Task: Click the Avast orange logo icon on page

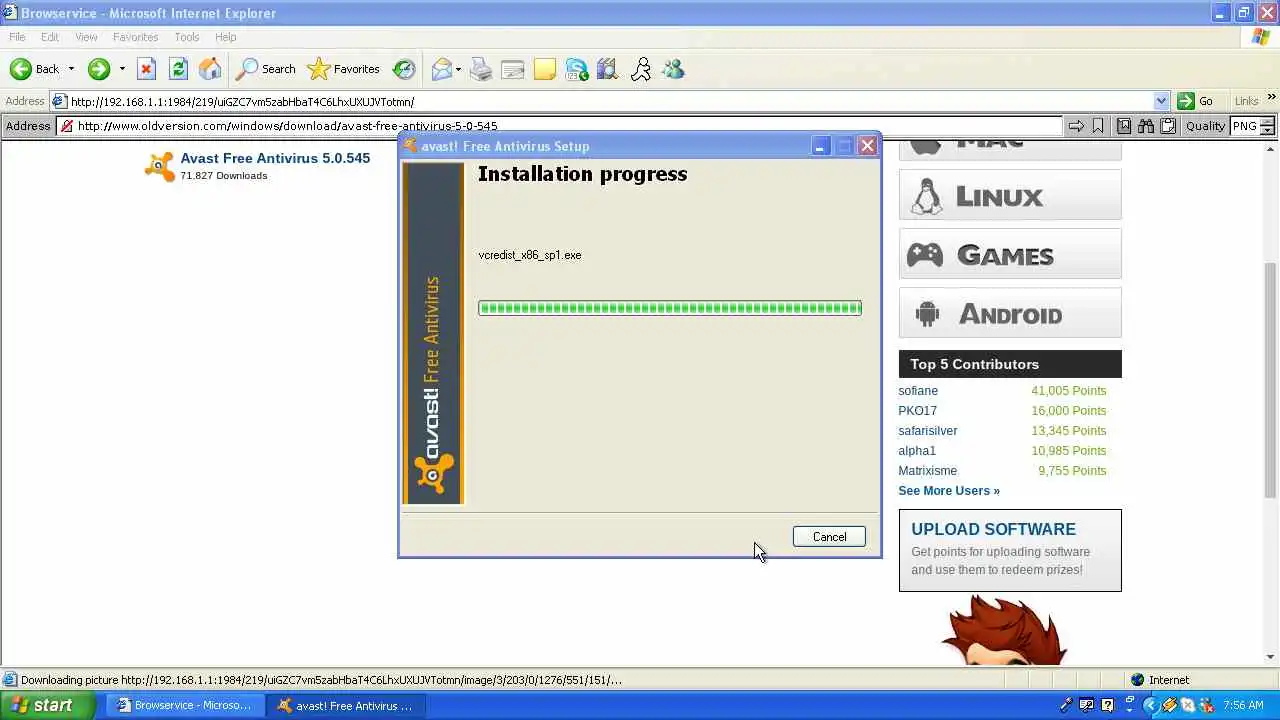Action: click(x=159, y=166)
